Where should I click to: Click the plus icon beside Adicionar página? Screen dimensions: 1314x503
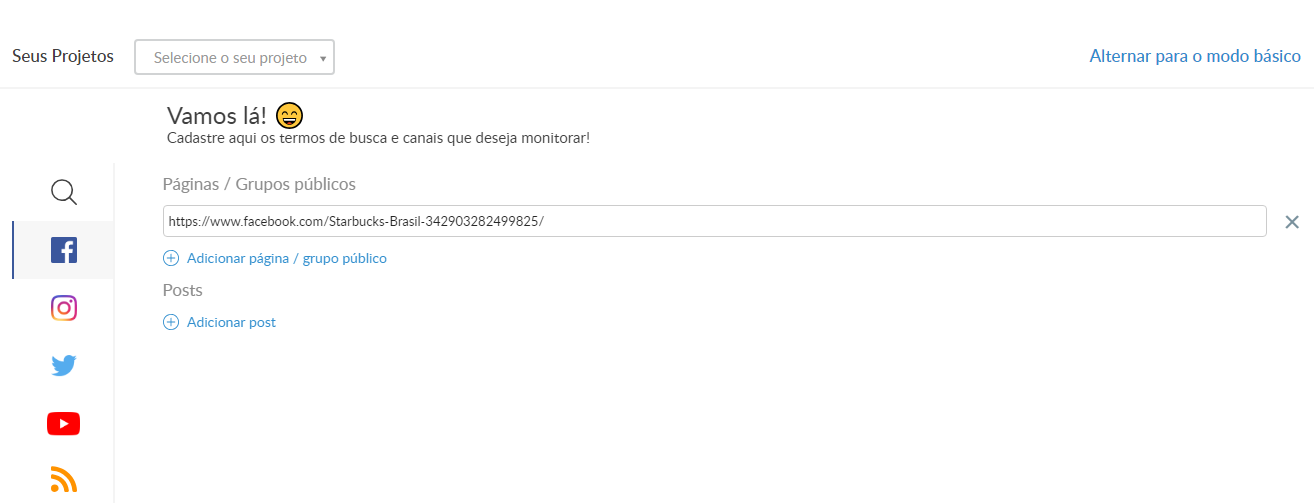(171, 258)
